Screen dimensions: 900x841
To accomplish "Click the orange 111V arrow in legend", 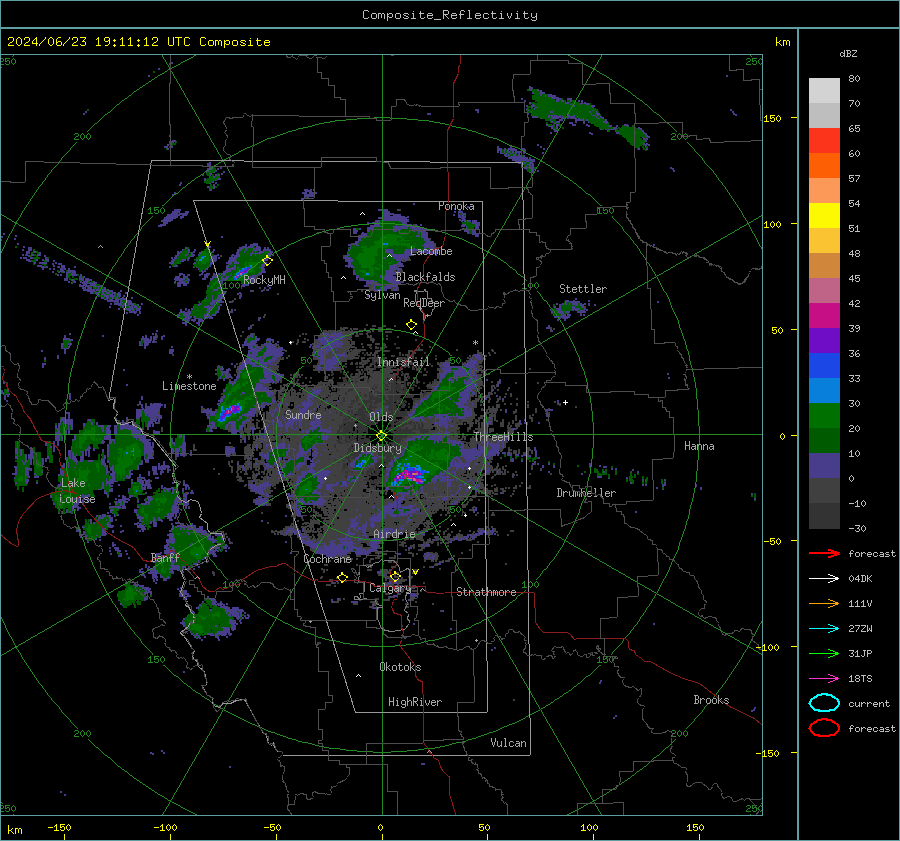I will point(824,603).
